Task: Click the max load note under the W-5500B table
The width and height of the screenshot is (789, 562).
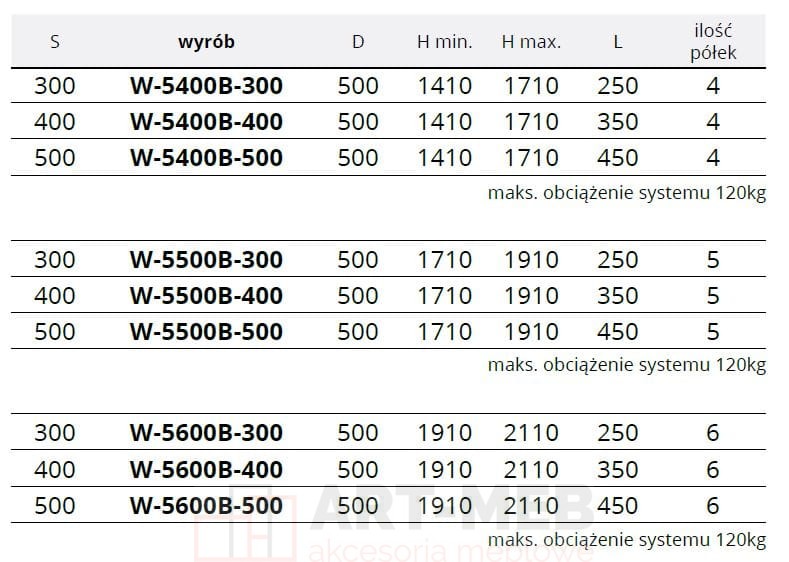Action: tap(626, 365)
